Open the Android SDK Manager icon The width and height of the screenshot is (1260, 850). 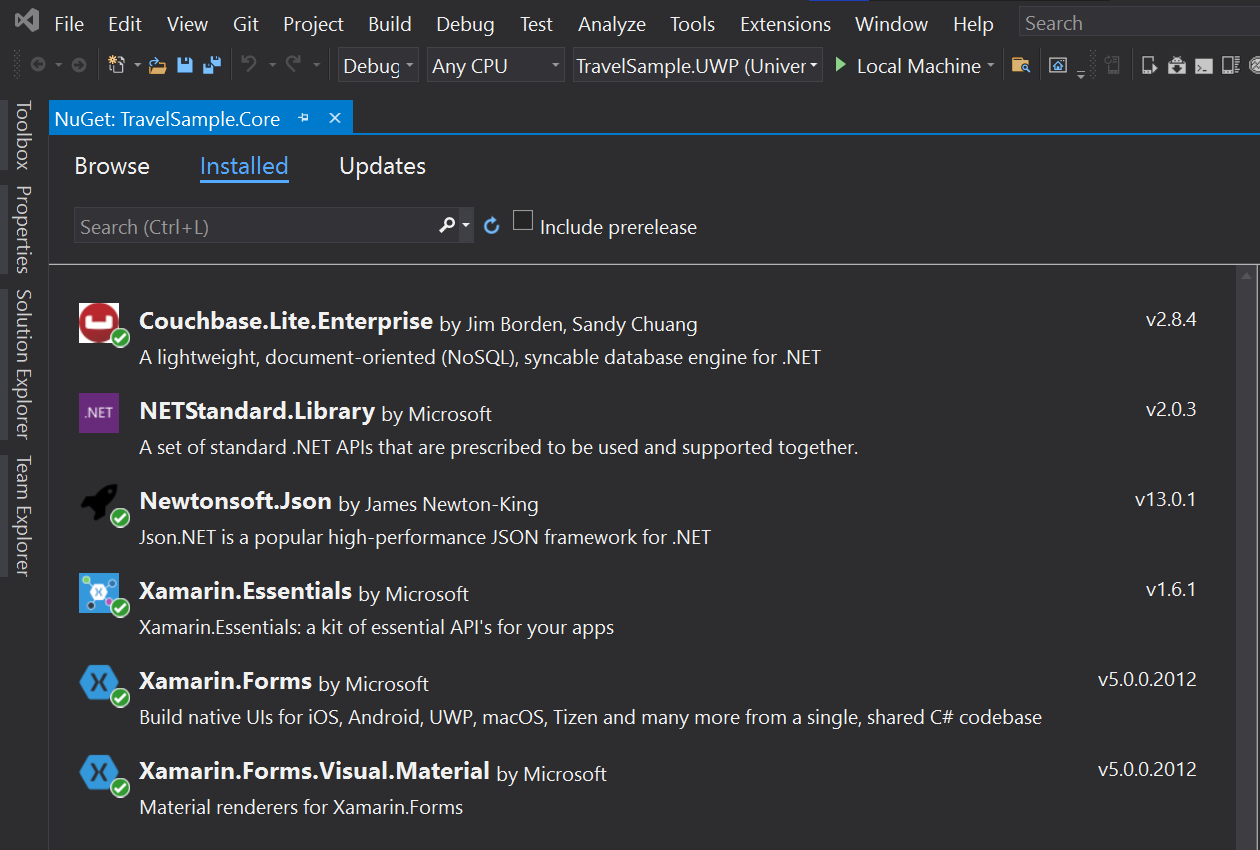click(1177, 66)
